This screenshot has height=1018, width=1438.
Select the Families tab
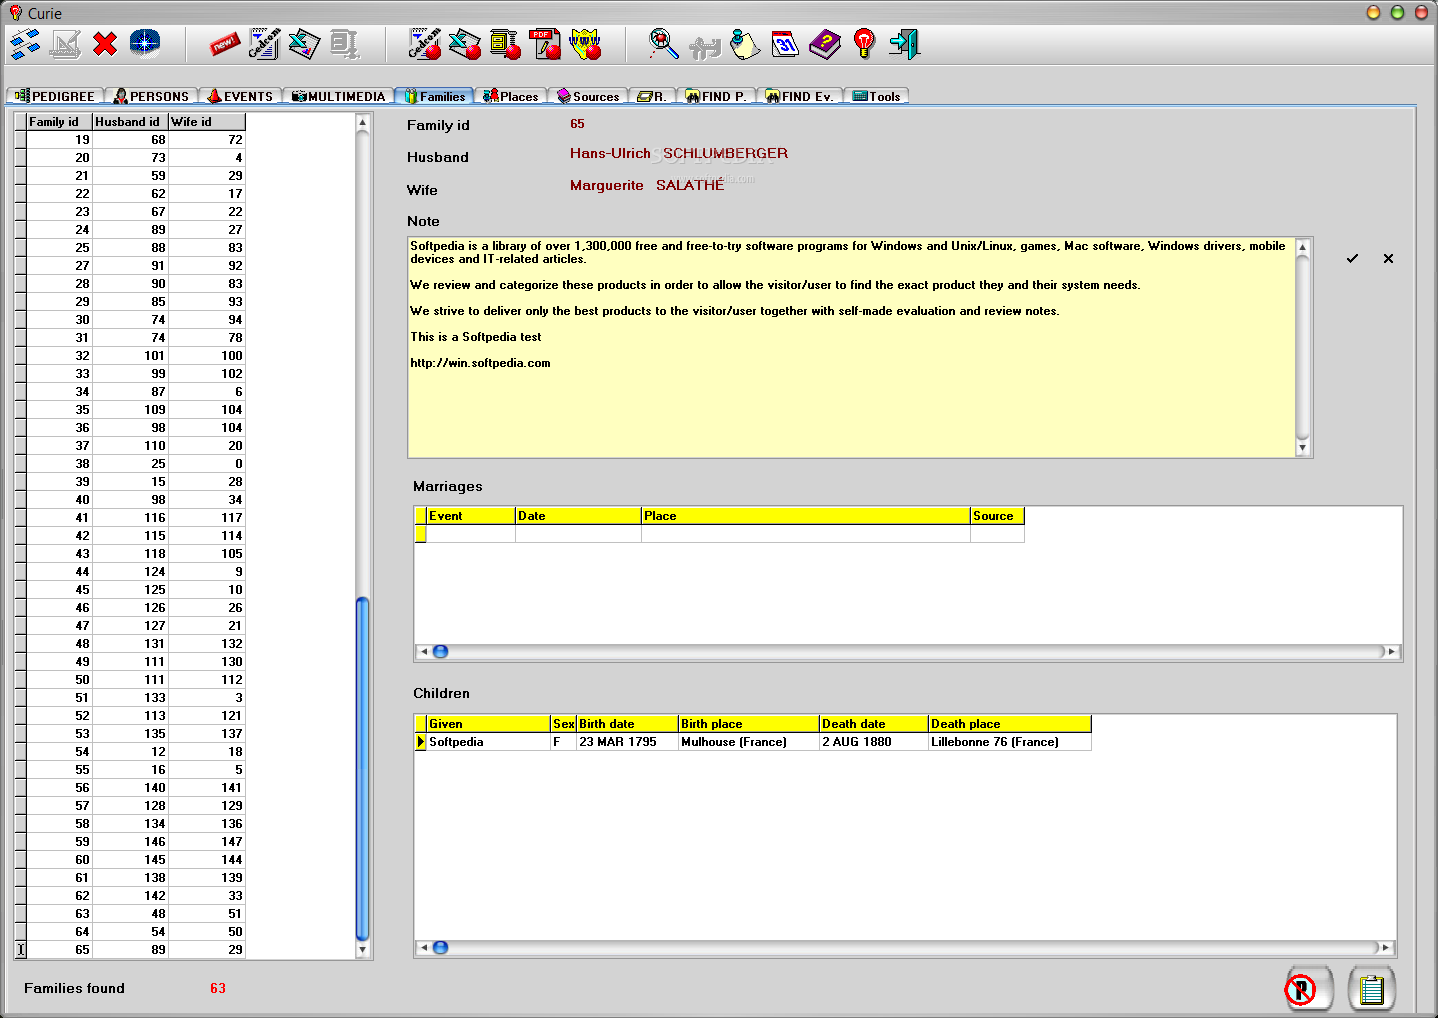tap(434, 96)
